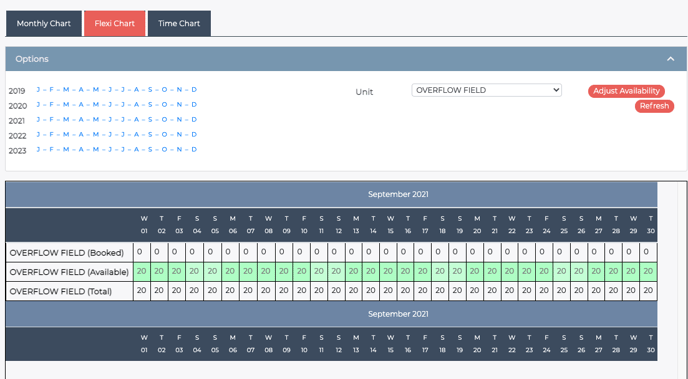Viewport: 688px width, 379px height.
Task: Click the Adjust Availability button
Action: (x=626, y=91)
